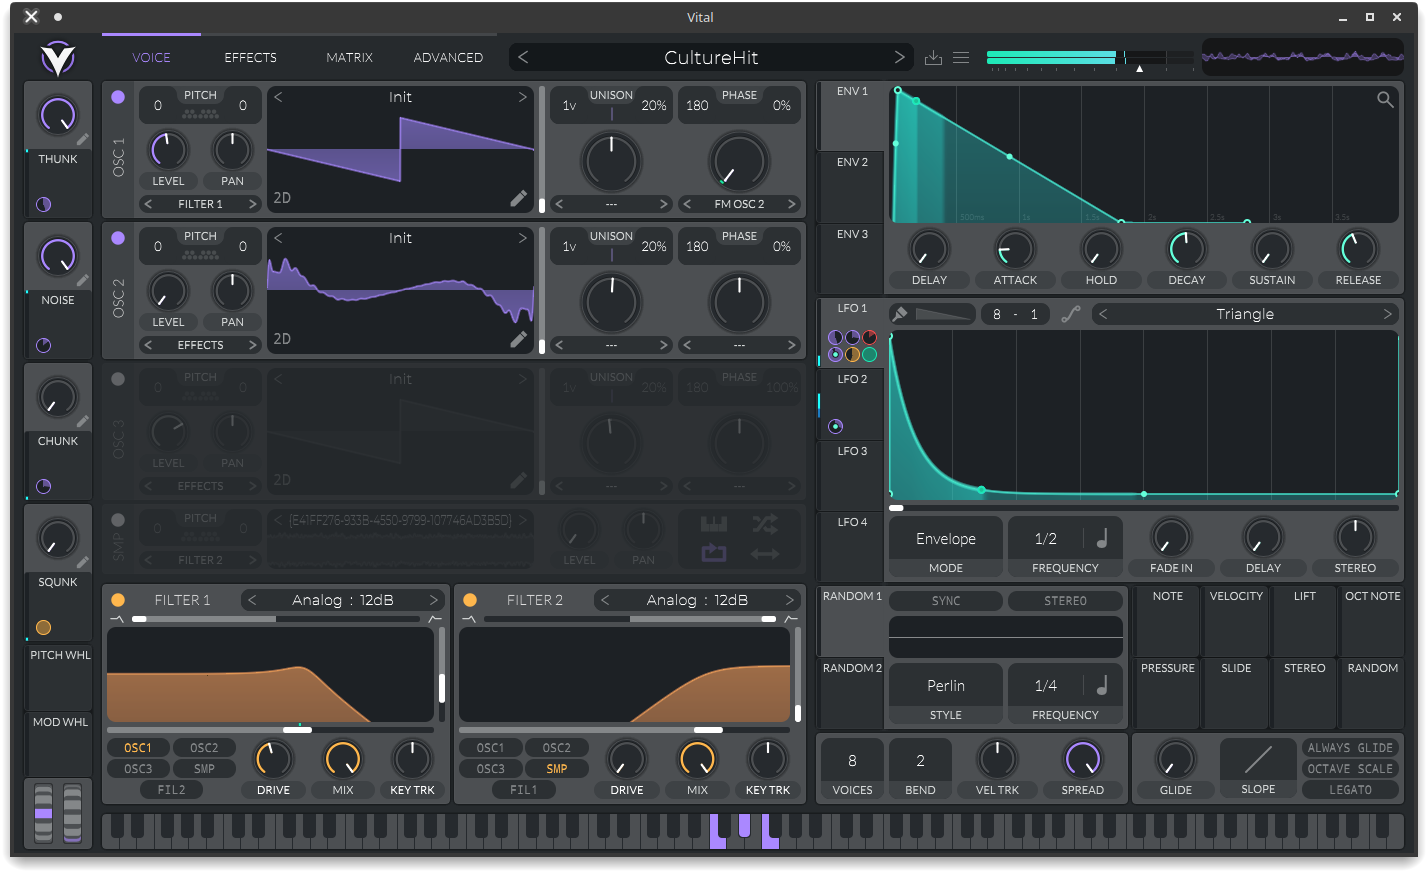Open OSC 1 FILTER 1 routing selector
Image resolution: width=1428 pixels, height=871 pixels.
[x=200, y=204]
